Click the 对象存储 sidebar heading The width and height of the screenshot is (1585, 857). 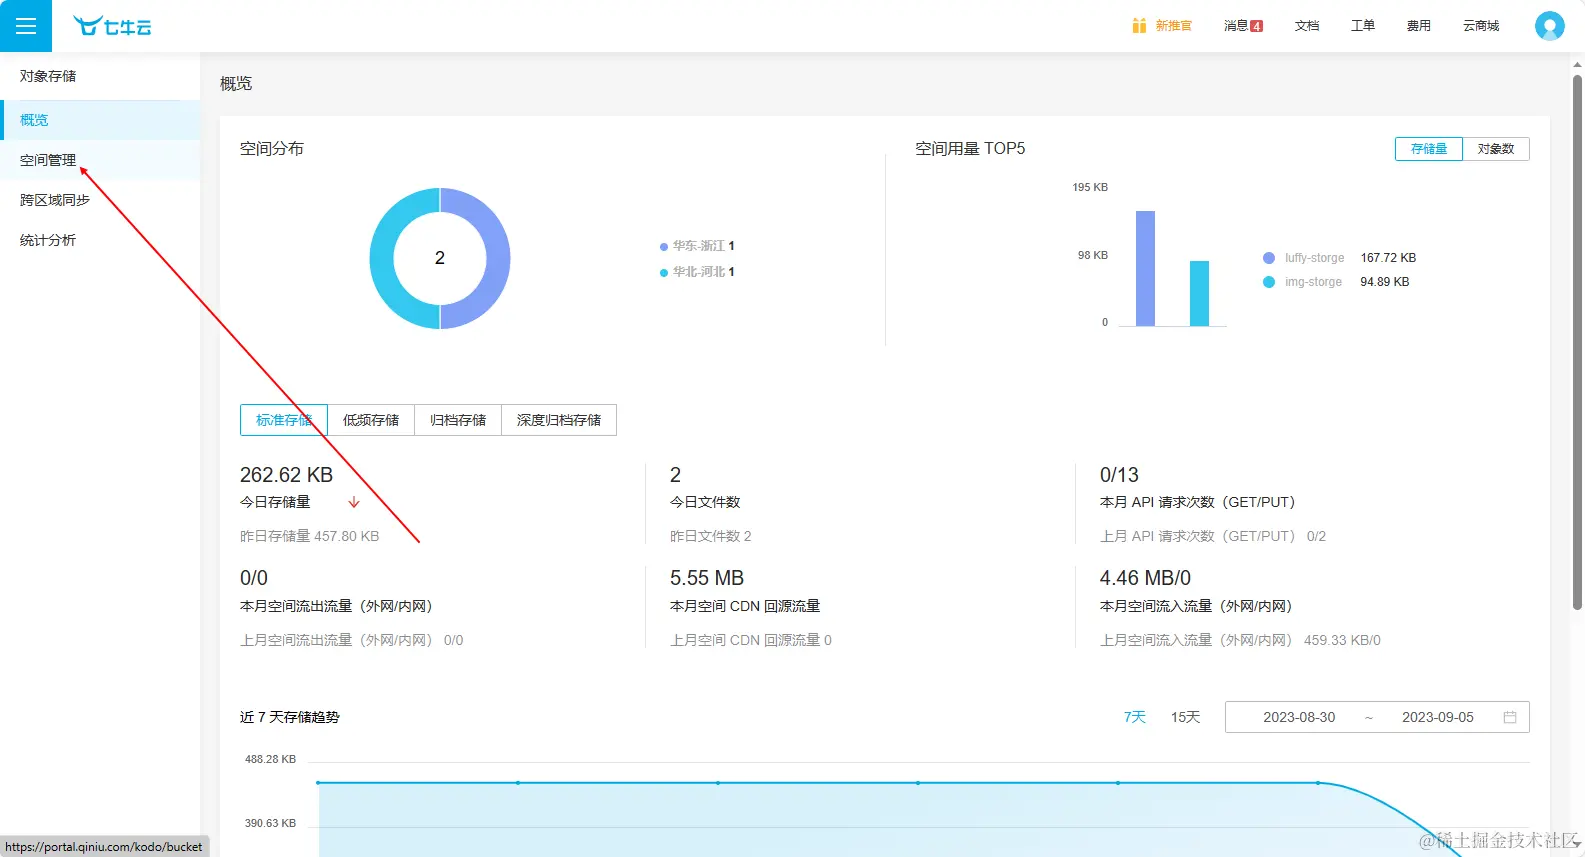48,76
